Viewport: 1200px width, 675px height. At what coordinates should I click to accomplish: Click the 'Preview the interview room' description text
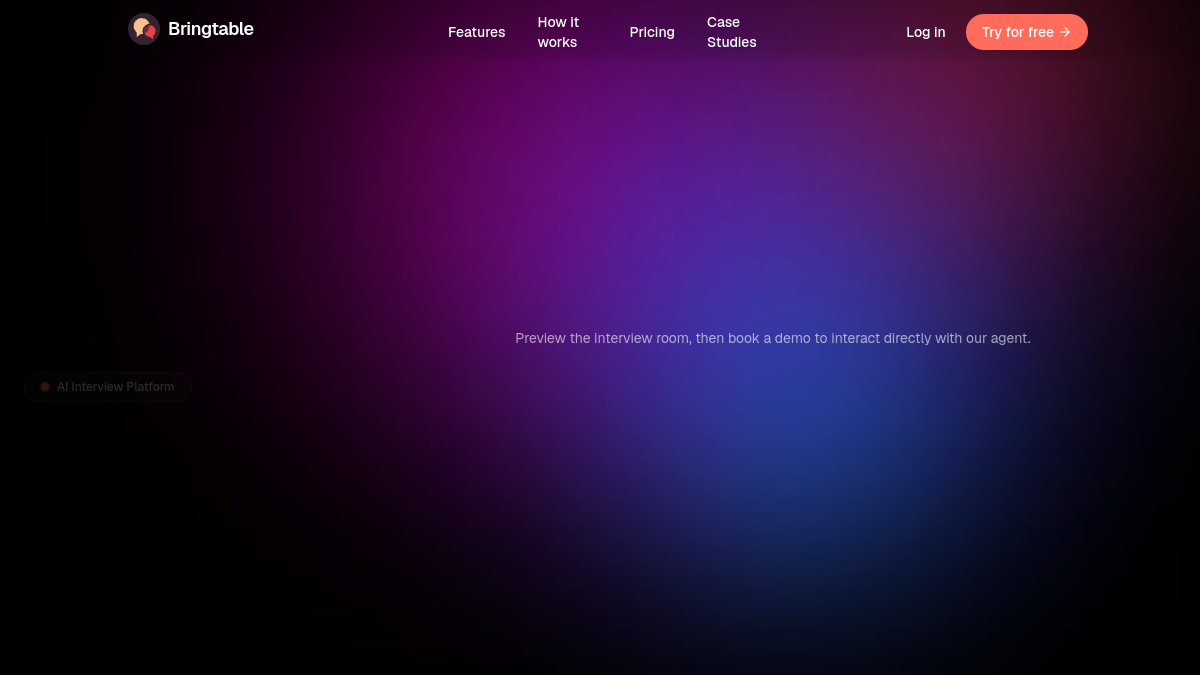click(773, 338)
